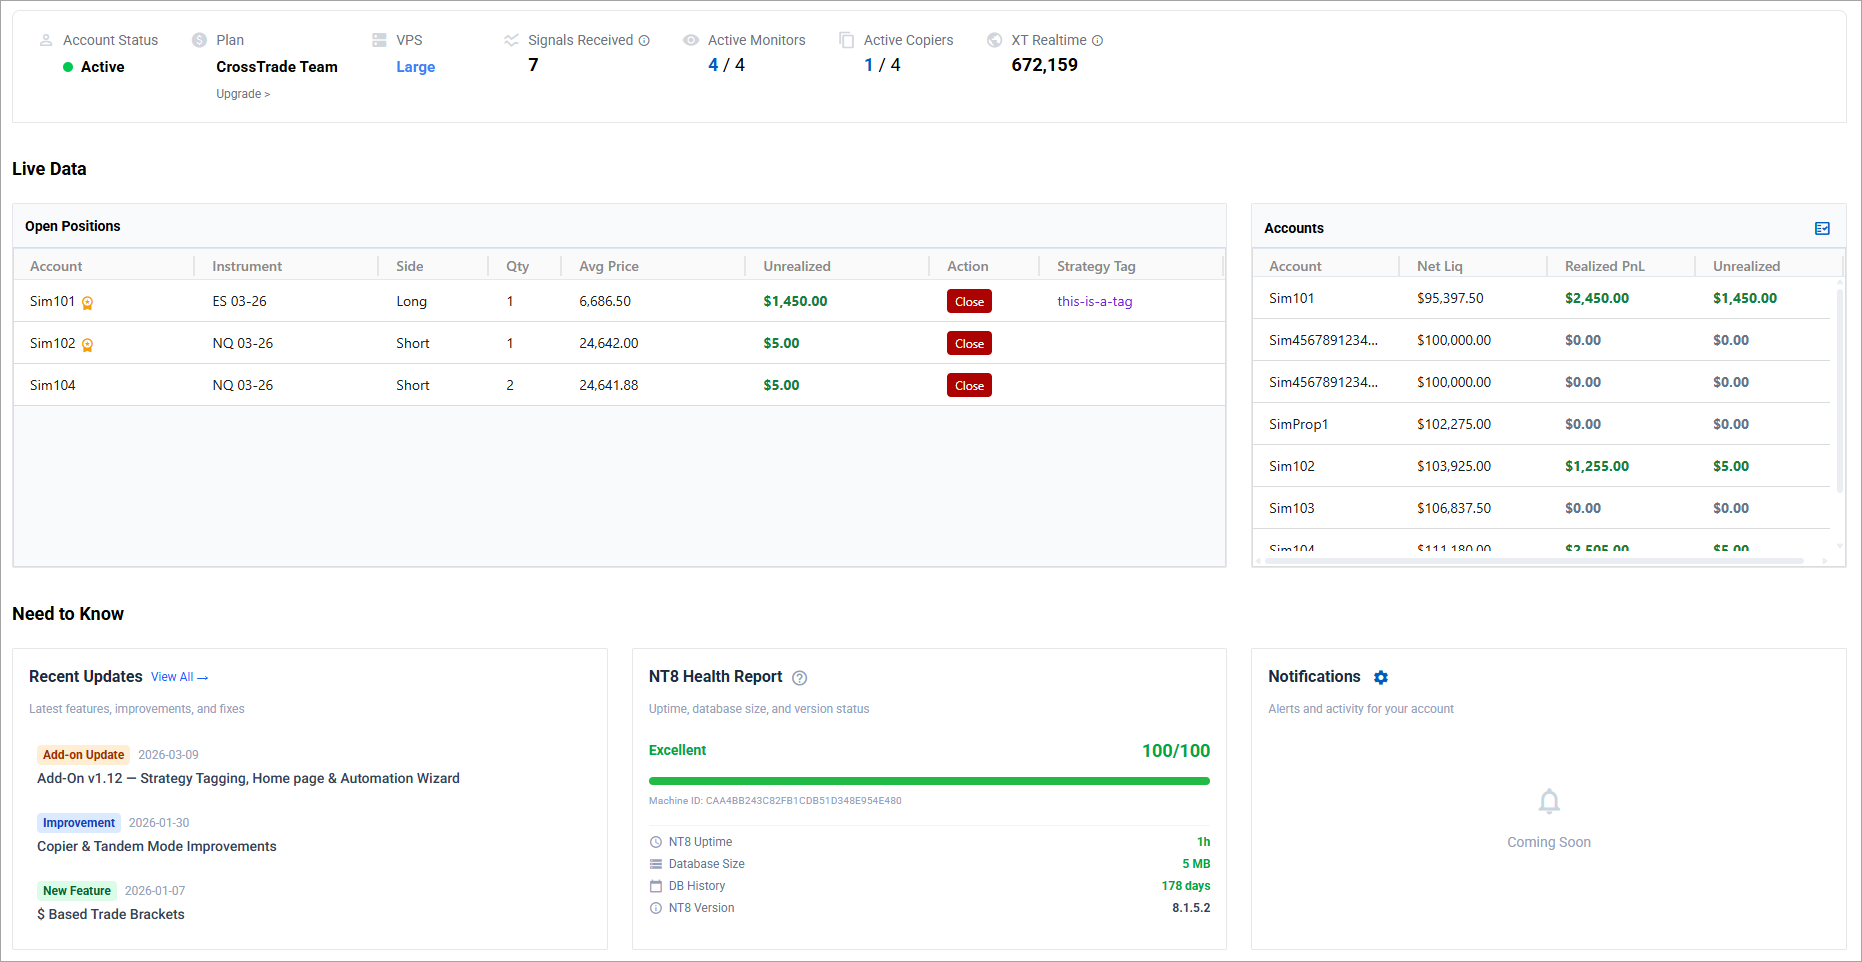Click the health score progress bar
This screenshot has width=1862, height=962.
tap(928, 781)
